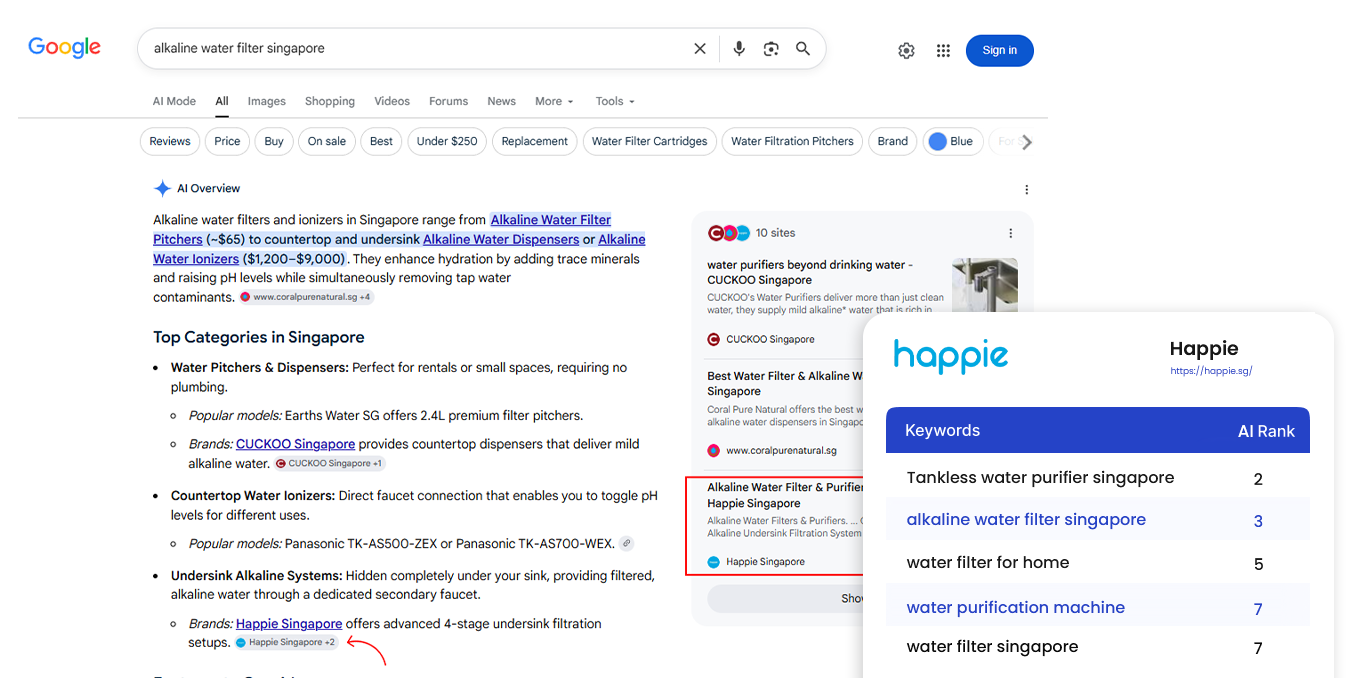
Task: Open CUCKOO Singapore brand link
Action: 295,444
